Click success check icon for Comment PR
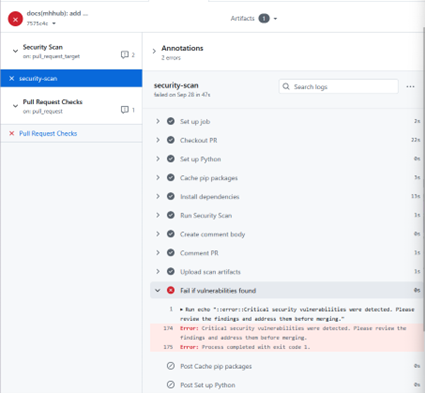The width and height of the screenshot is (425, 393). tap(171, 253)
